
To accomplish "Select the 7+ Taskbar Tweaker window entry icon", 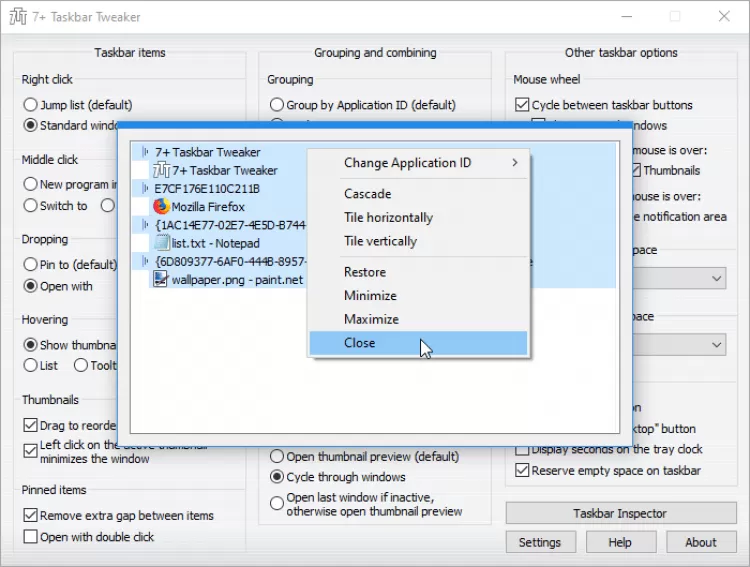I will point(162,170).
